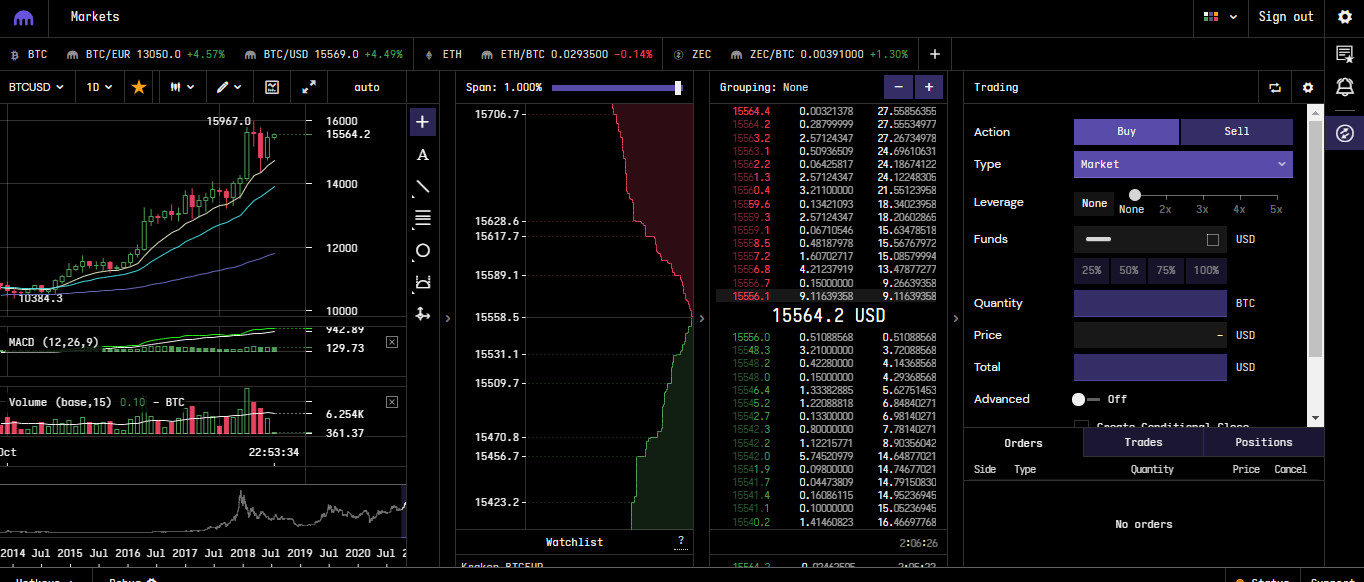Screen dimensions: 1364x582
Task: Switch to the Orders tab
Action: tap(1023, 443)
